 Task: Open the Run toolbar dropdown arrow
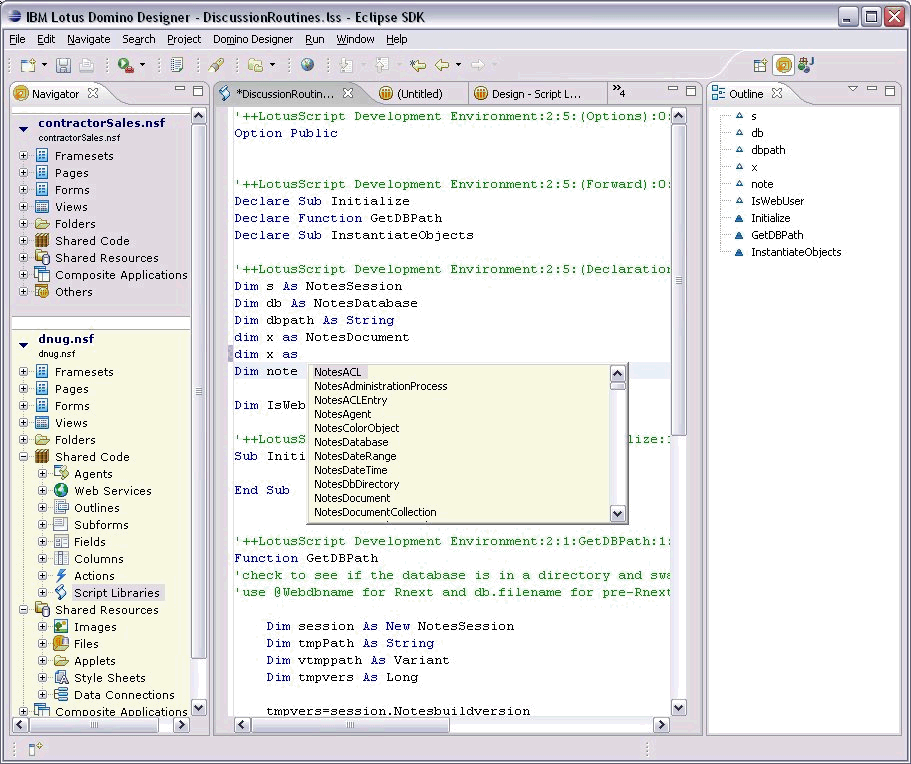point(142,65)
